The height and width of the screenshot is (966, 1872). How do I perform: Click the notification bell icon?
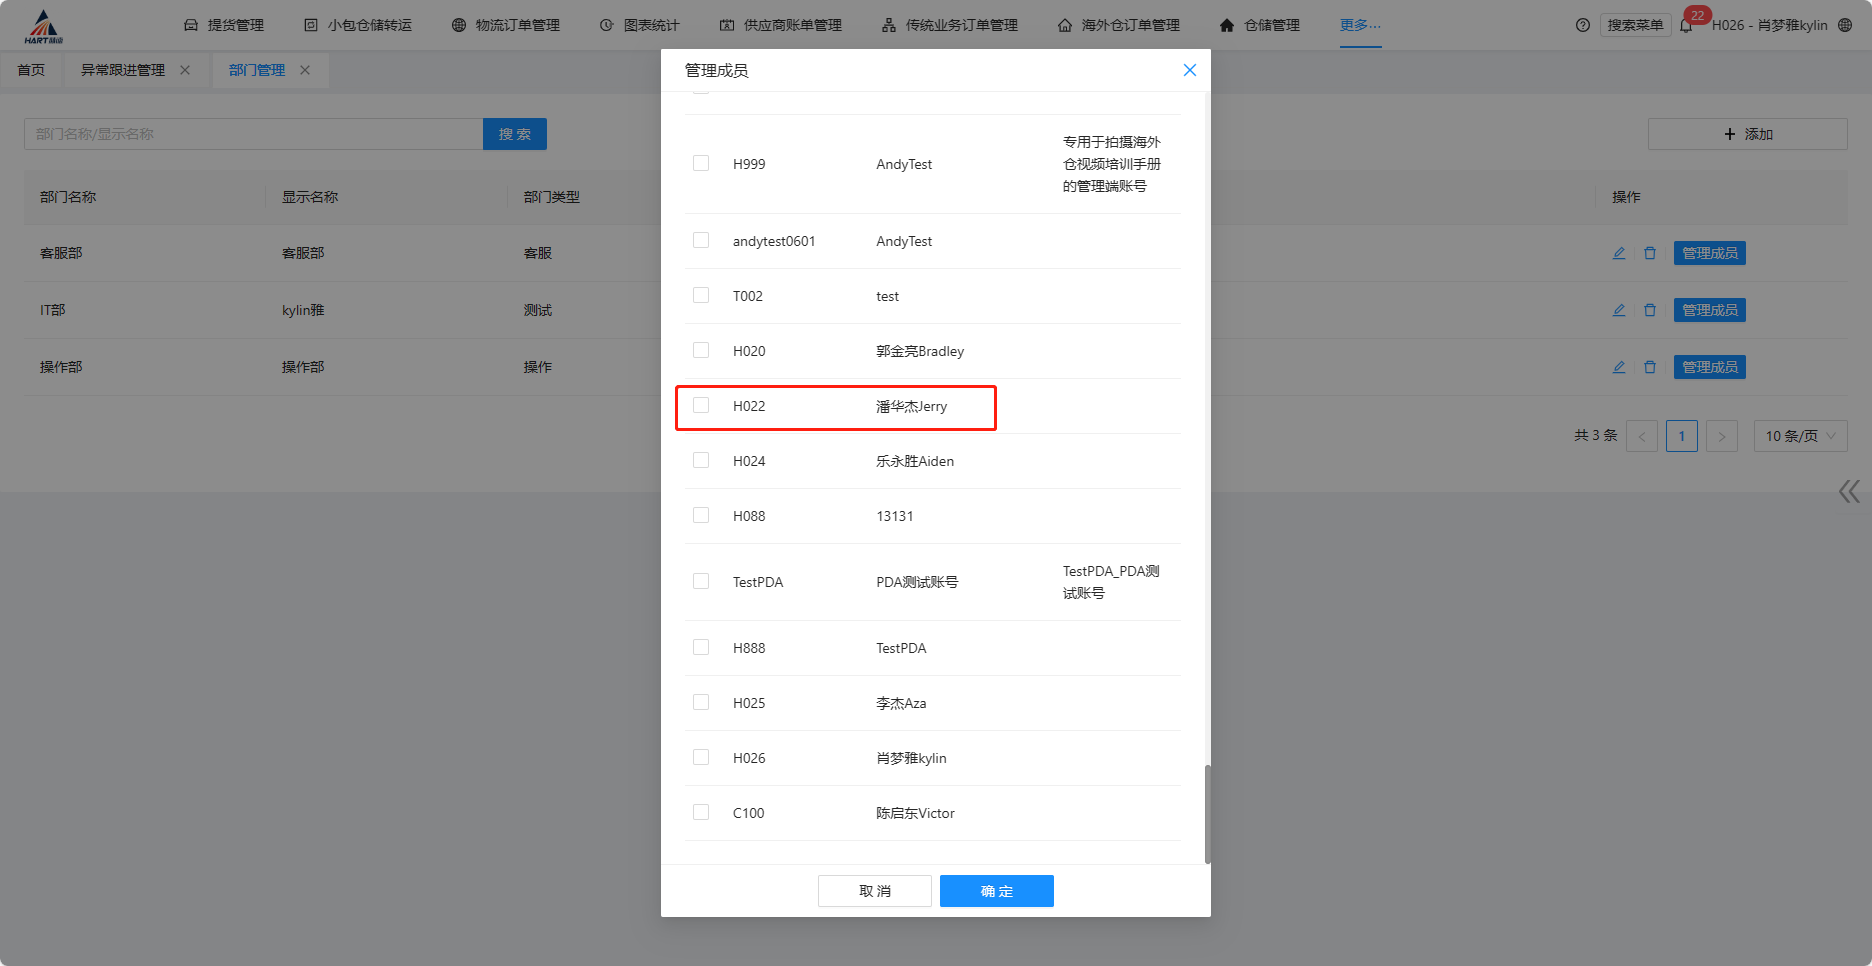[x=1686, y=26]
